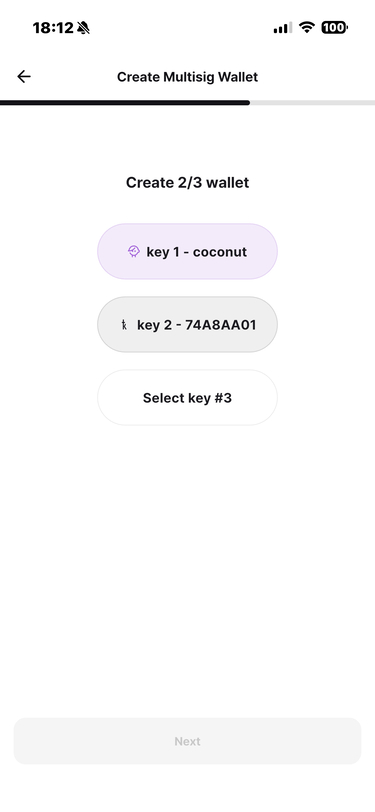Open the Select key #3 slot

(x=188, y=398)
